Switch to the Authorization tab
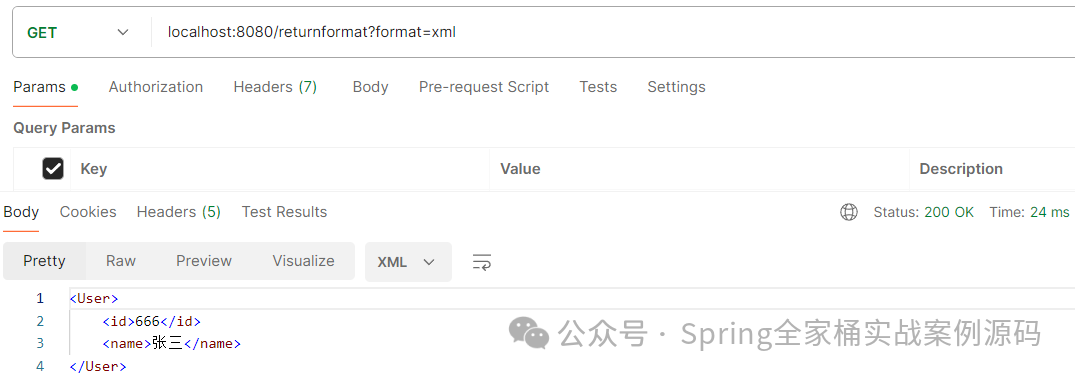The width and height of the screenshot is (1075, 376). (156, 87)
